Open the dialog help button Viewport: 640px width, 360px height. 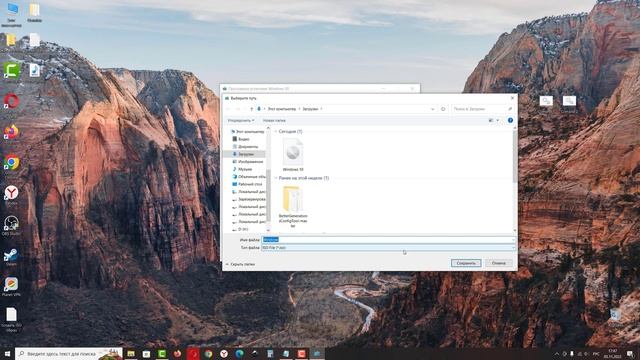coord(510,120)
